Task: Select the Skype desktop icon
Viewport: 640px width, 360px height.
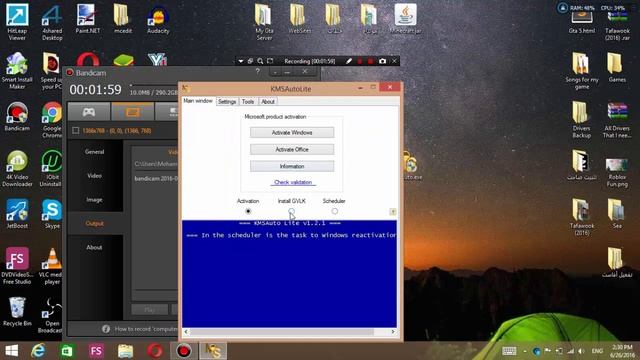Action: [x=52, y=213]
